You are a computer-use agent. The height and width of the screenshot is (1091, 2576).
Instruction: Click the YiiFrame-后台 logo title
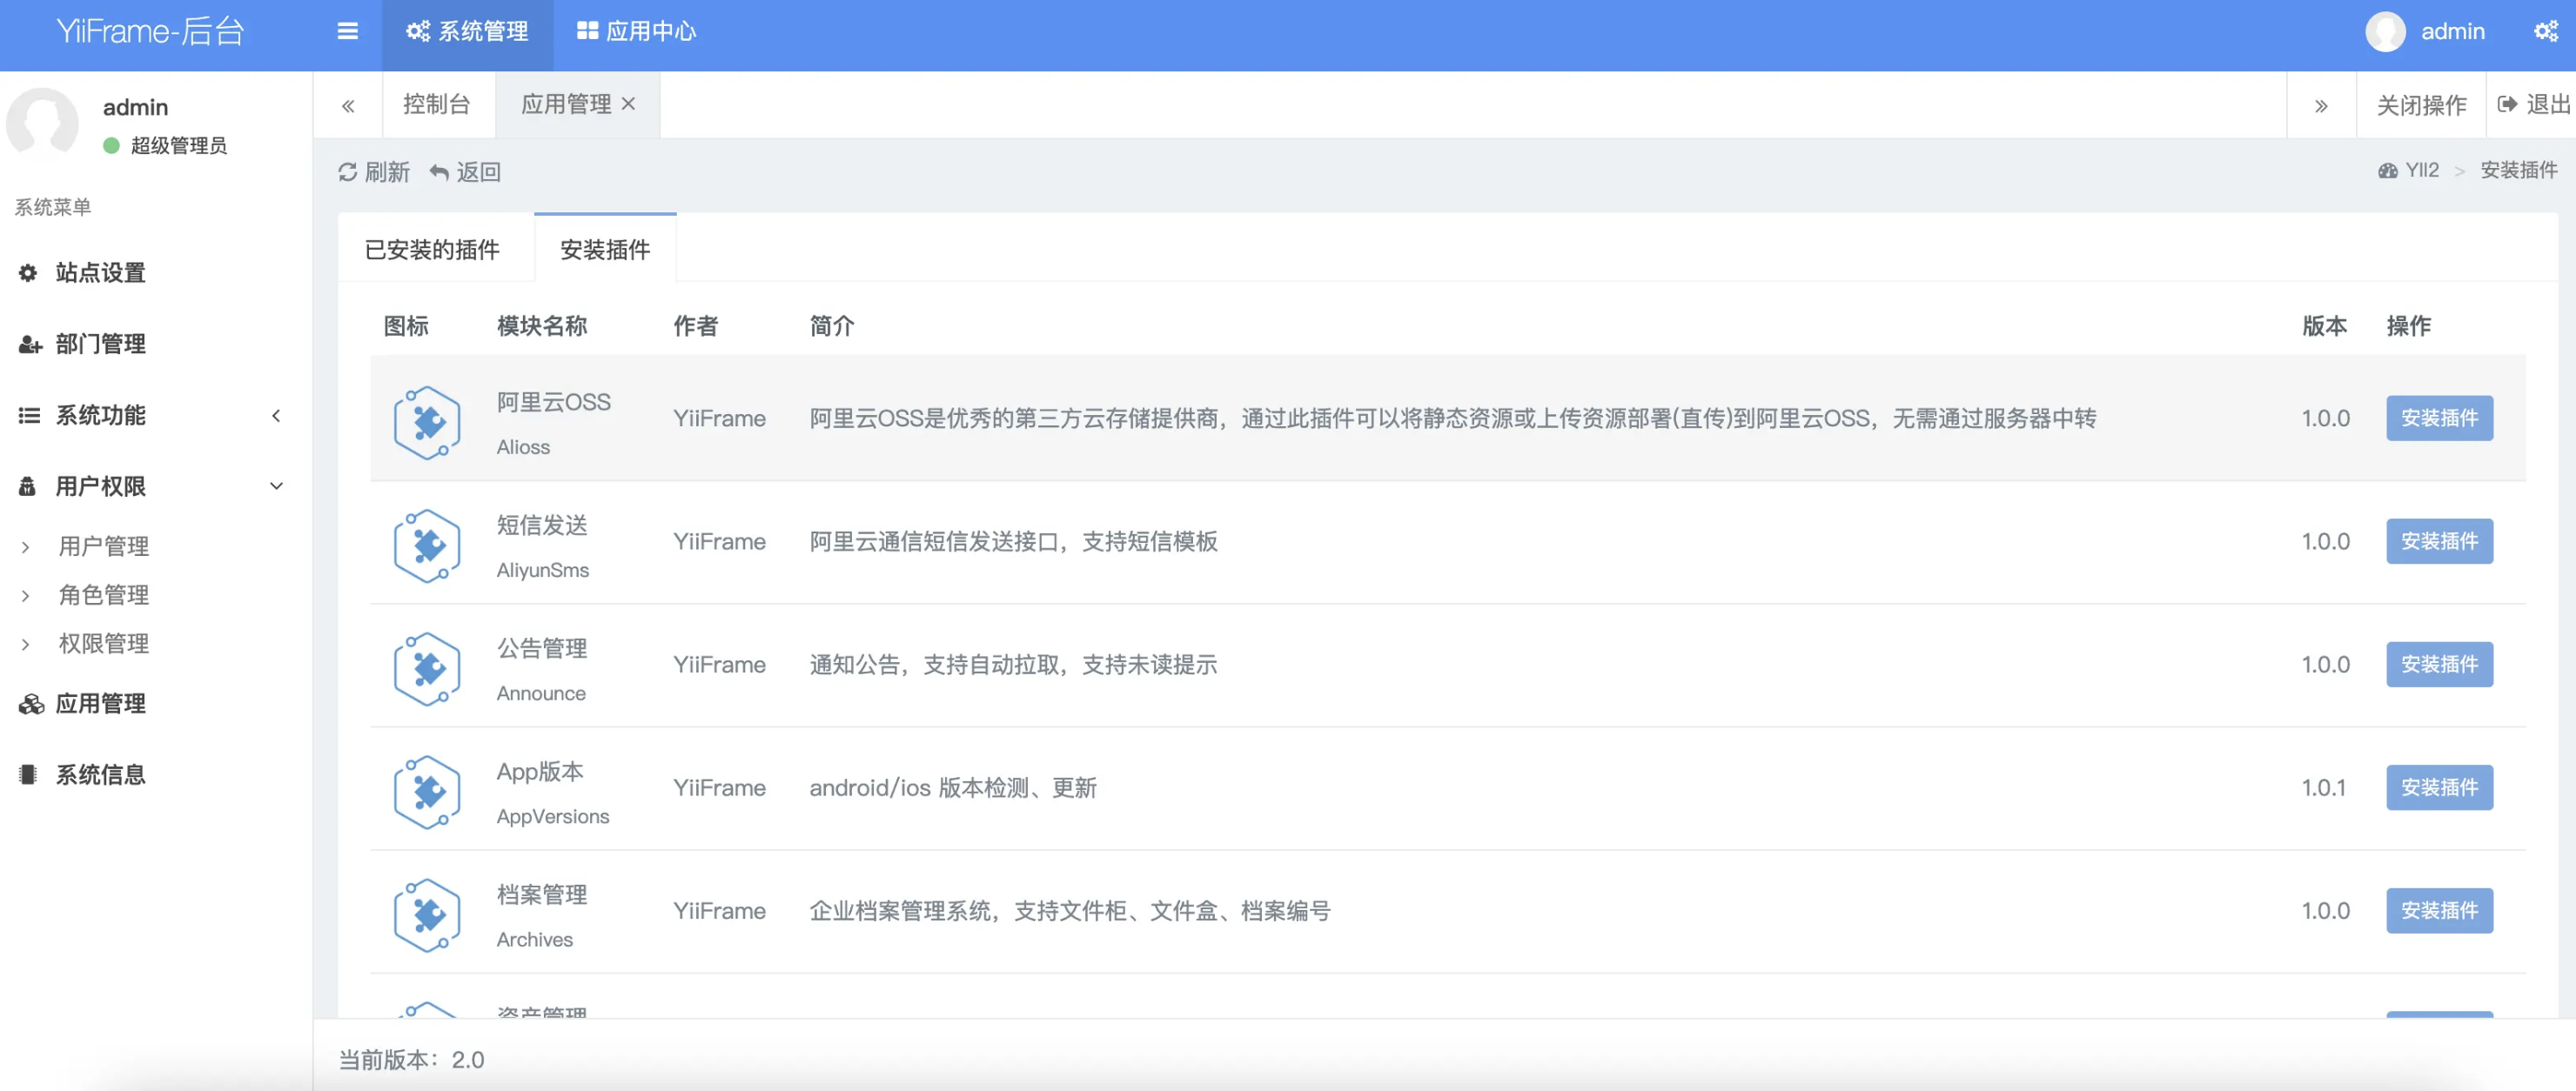150,31
